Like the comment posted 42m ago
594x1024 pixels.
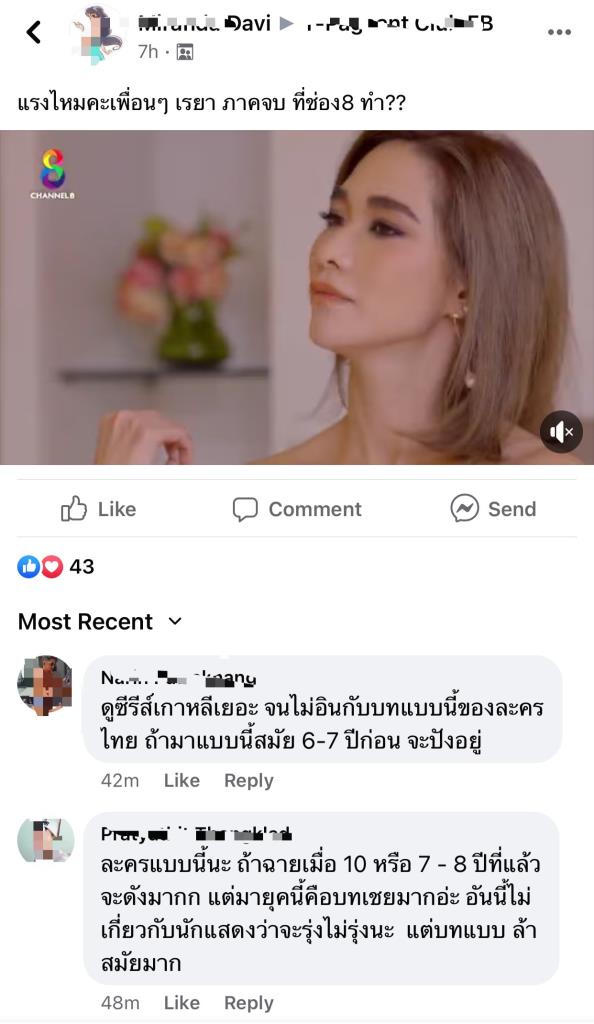(181, 780)
